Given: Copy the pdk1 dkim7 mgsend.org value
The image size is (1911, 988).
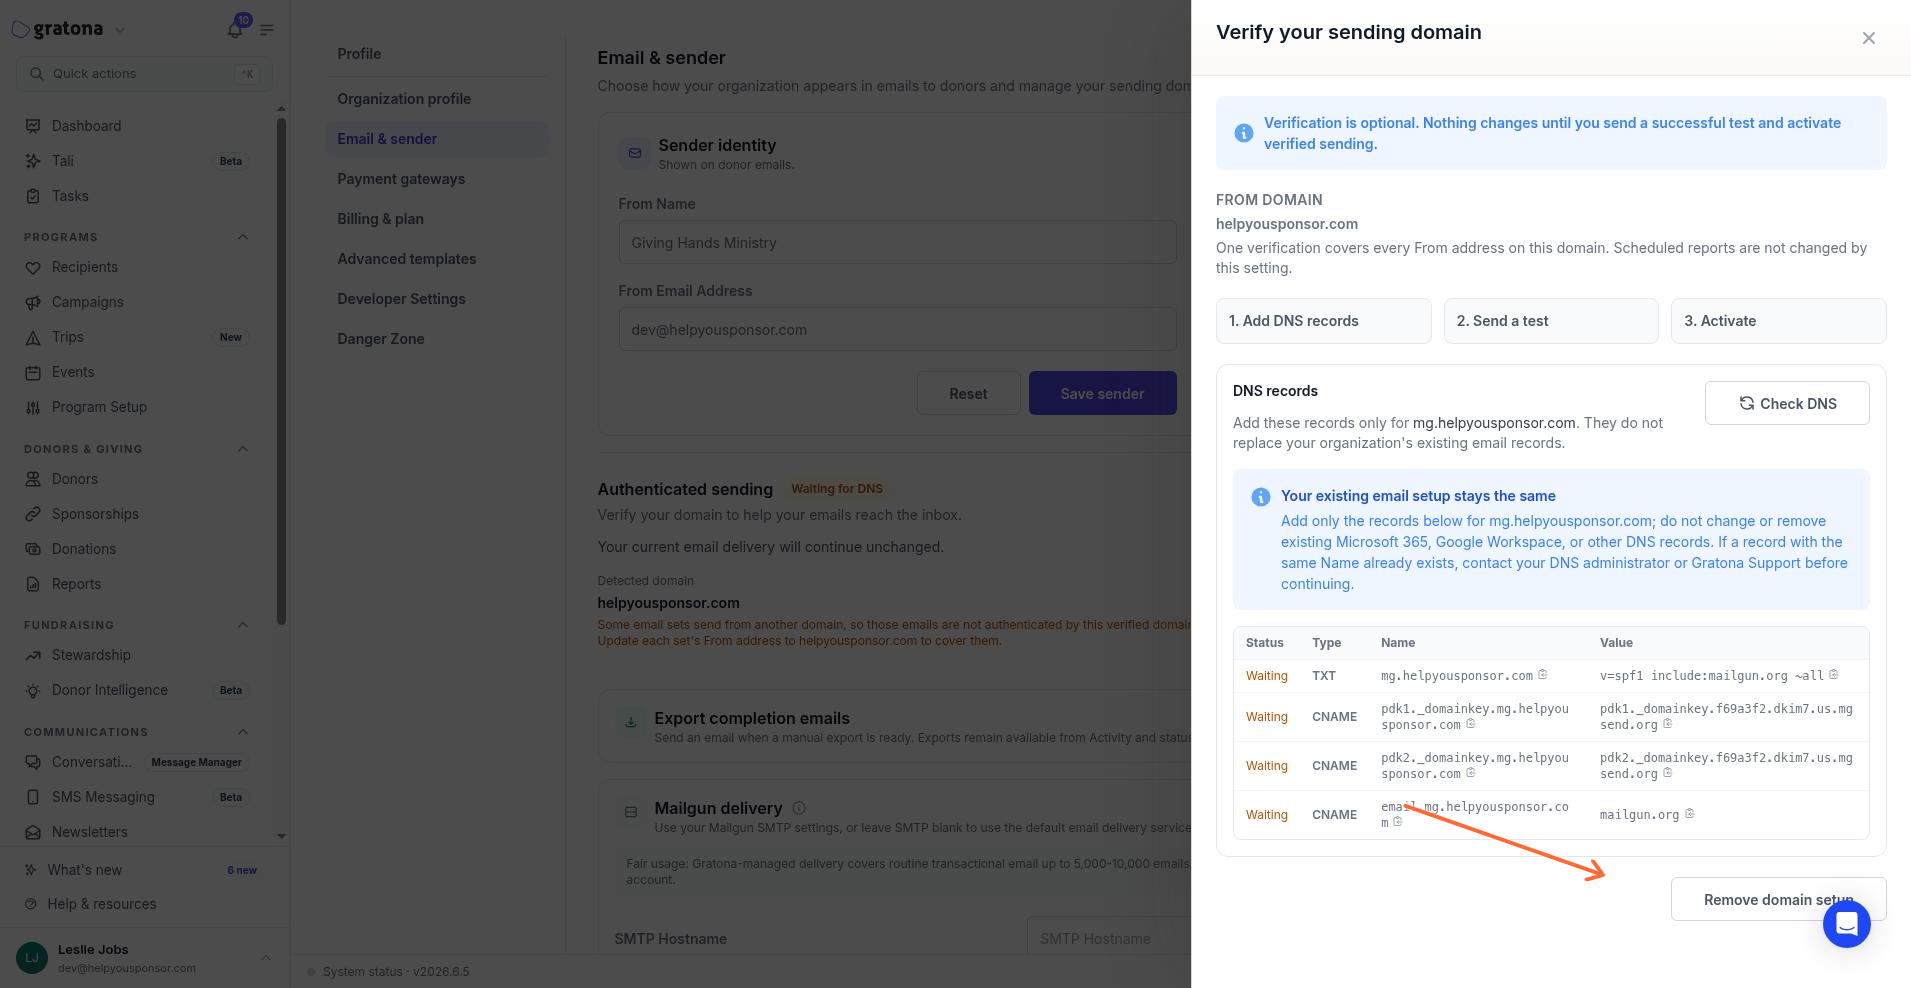Looking at the screenshot, I should pos(1667,724).
